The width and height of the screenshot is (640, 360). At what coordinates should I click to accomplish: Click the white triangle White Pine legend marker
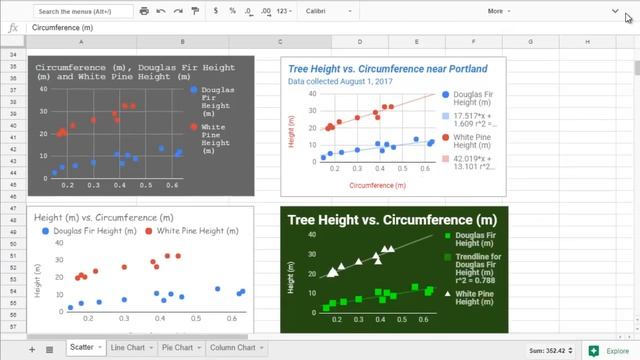tap(448, 294)
